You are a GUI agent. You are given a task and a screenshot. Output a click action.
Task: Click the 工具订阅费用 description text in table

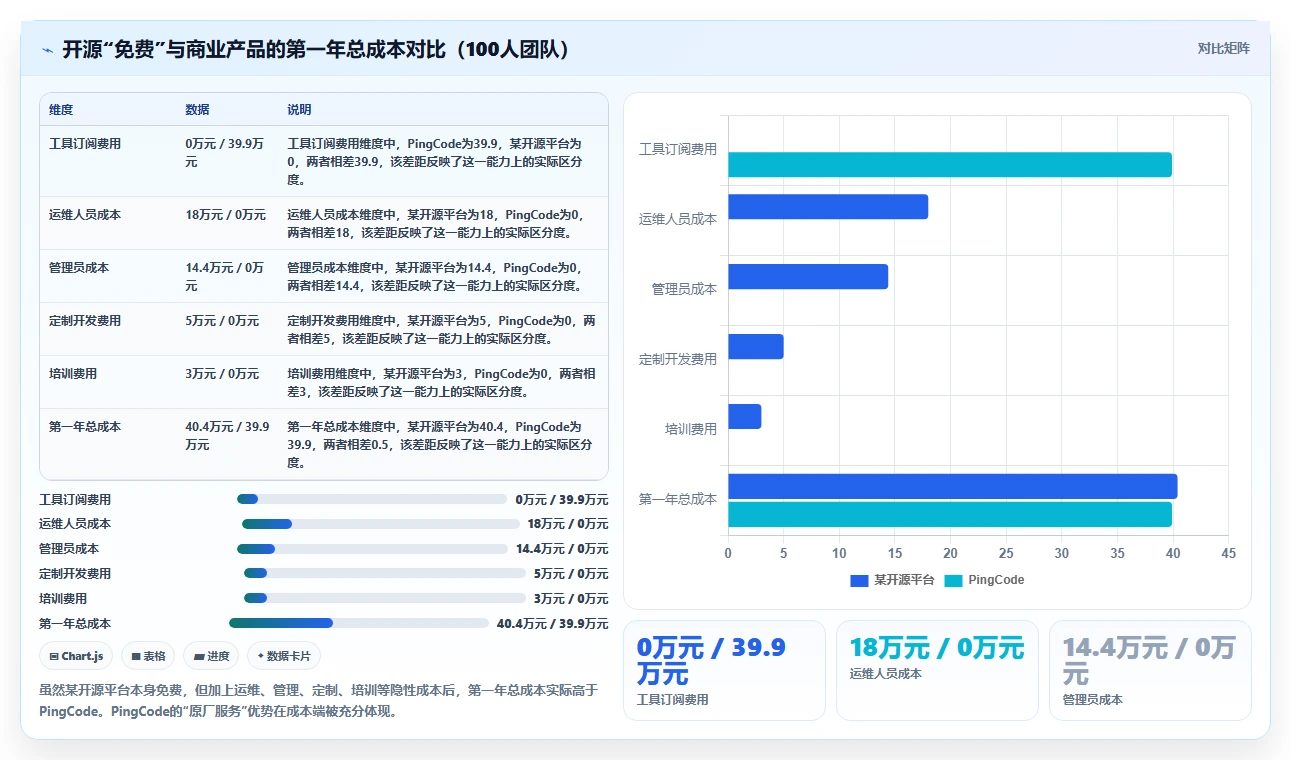pyautogui.click(x=435, y=162)
